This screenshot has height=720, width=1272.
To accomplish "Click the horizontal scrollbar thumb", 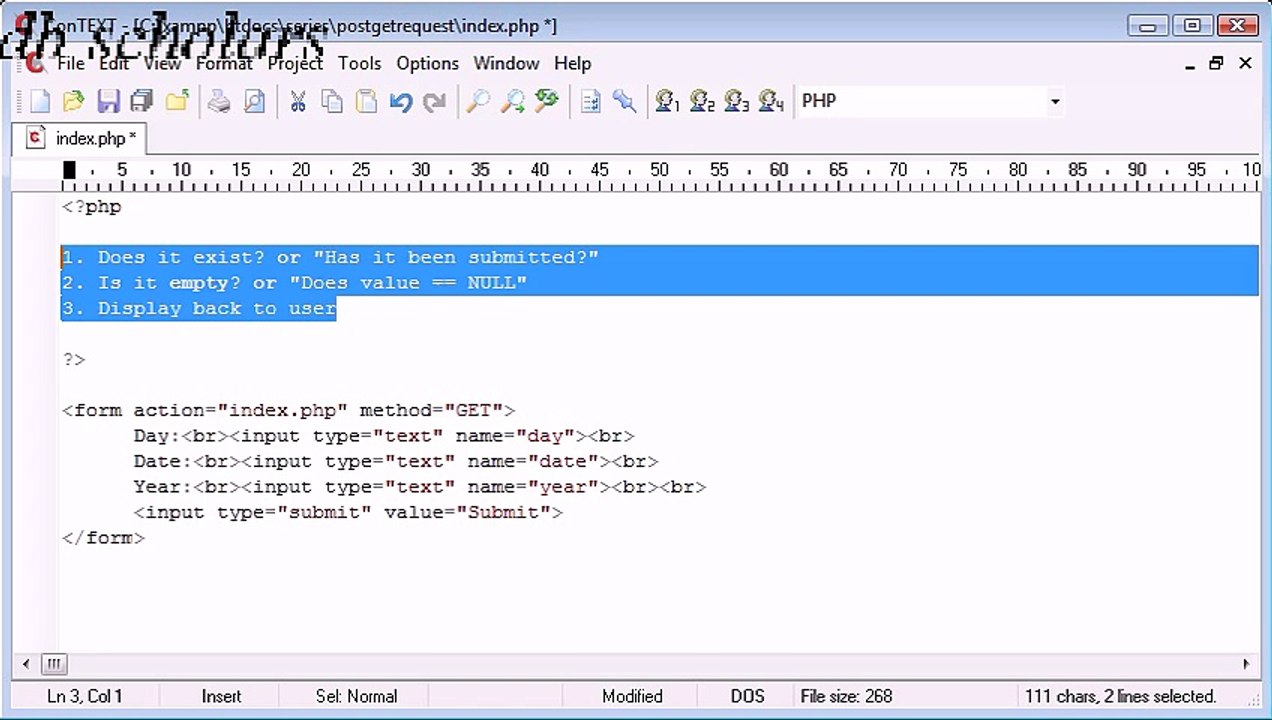I will (54, 663).
